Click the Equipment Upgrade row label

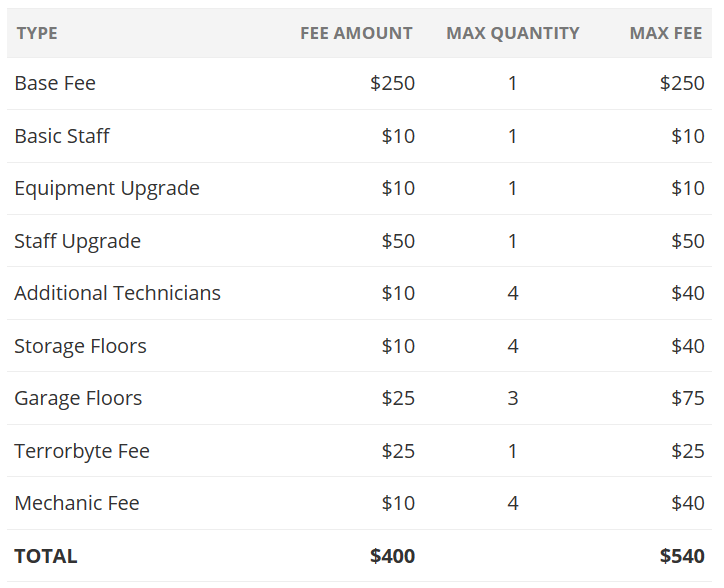pos(107,188)
